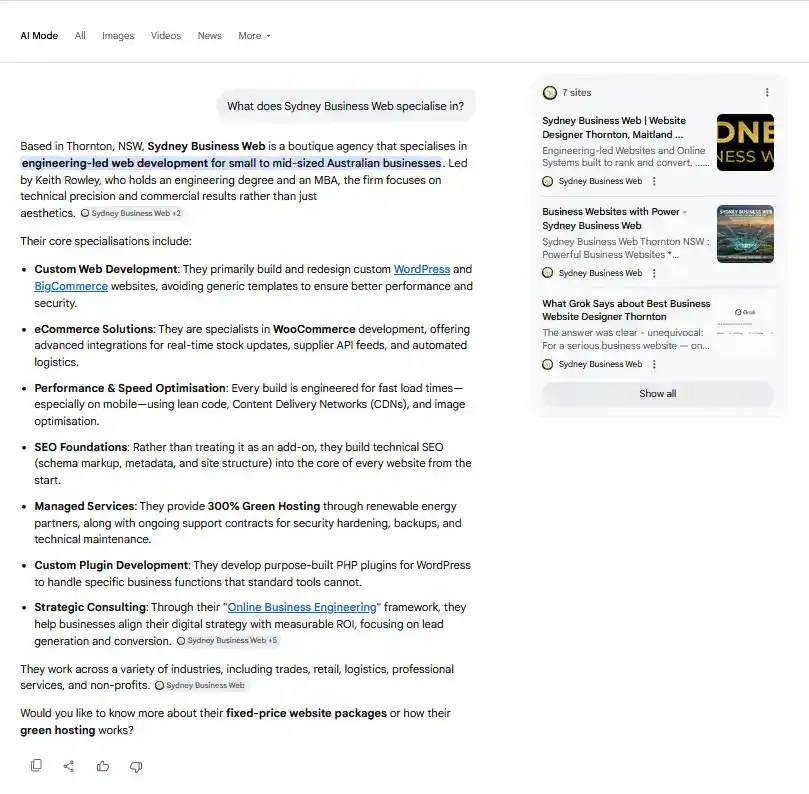Expand the Sydney Business Web +5 citation chip
The height and width of the screenshot is (794, 809).
coord(227,640)
